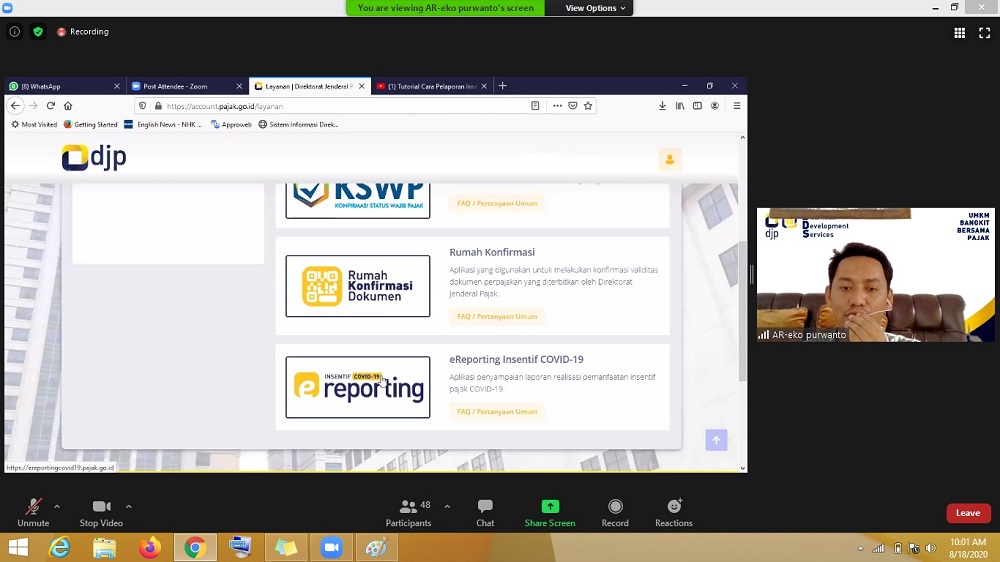This screenshot has width=1000, height=562.
Task: Click the green Share Screen button
Action: (550, 513)
